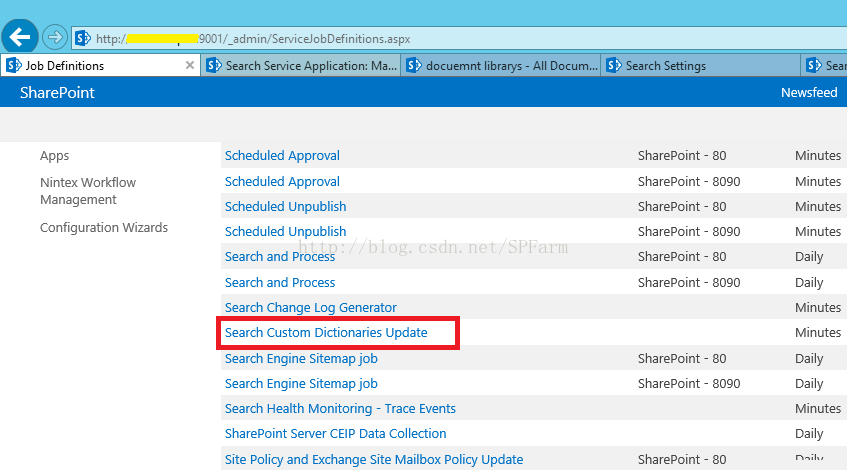The height and width of the screenshot is (472, 847).
Task: Click SharePoint icon on Search Service Application tab
Action: click(x=214, y=65)
